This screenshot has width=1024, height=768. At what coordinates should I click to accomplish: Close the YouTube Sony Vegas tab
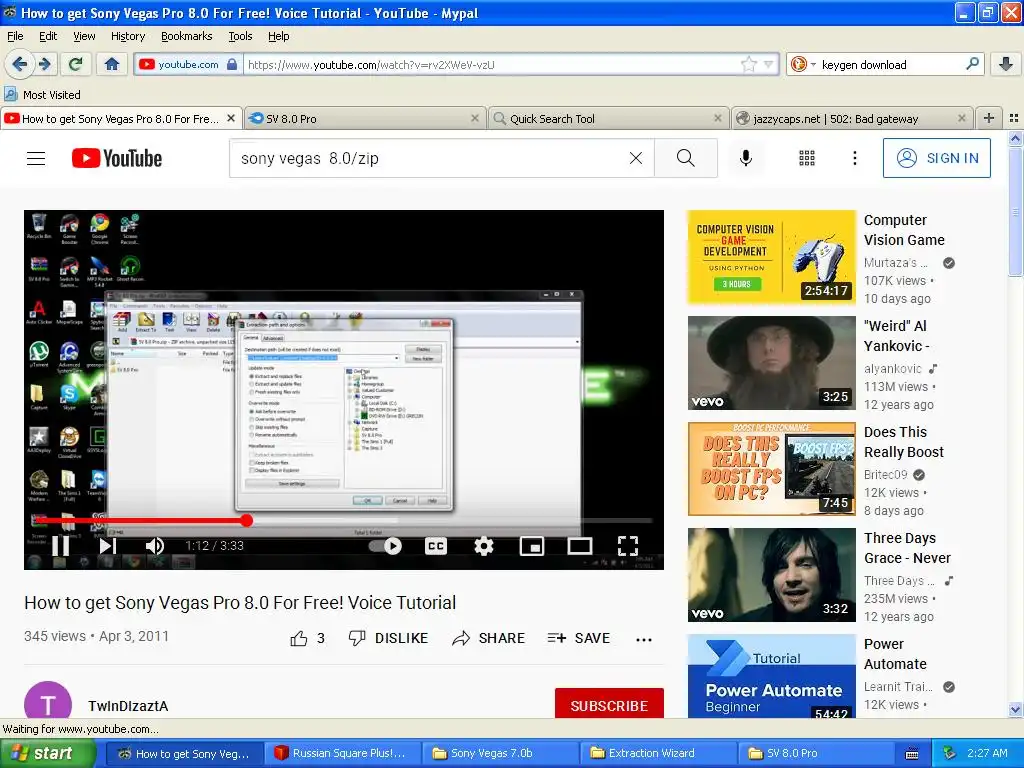[x=231, y=118]
